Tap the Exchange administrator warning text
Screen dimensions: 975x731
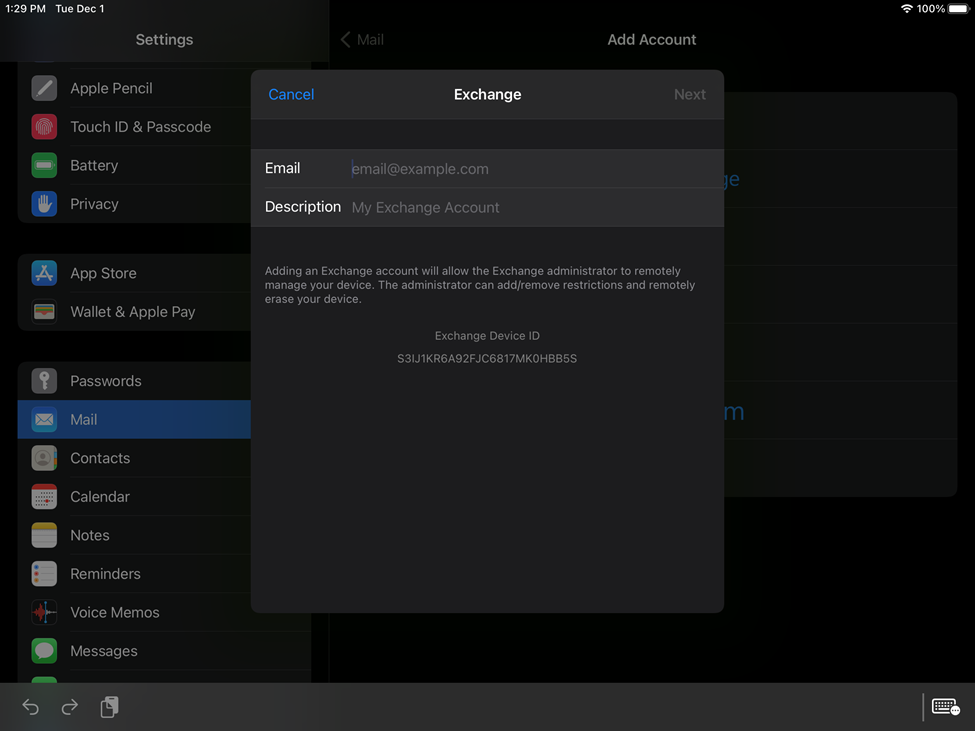pos(480,285)
